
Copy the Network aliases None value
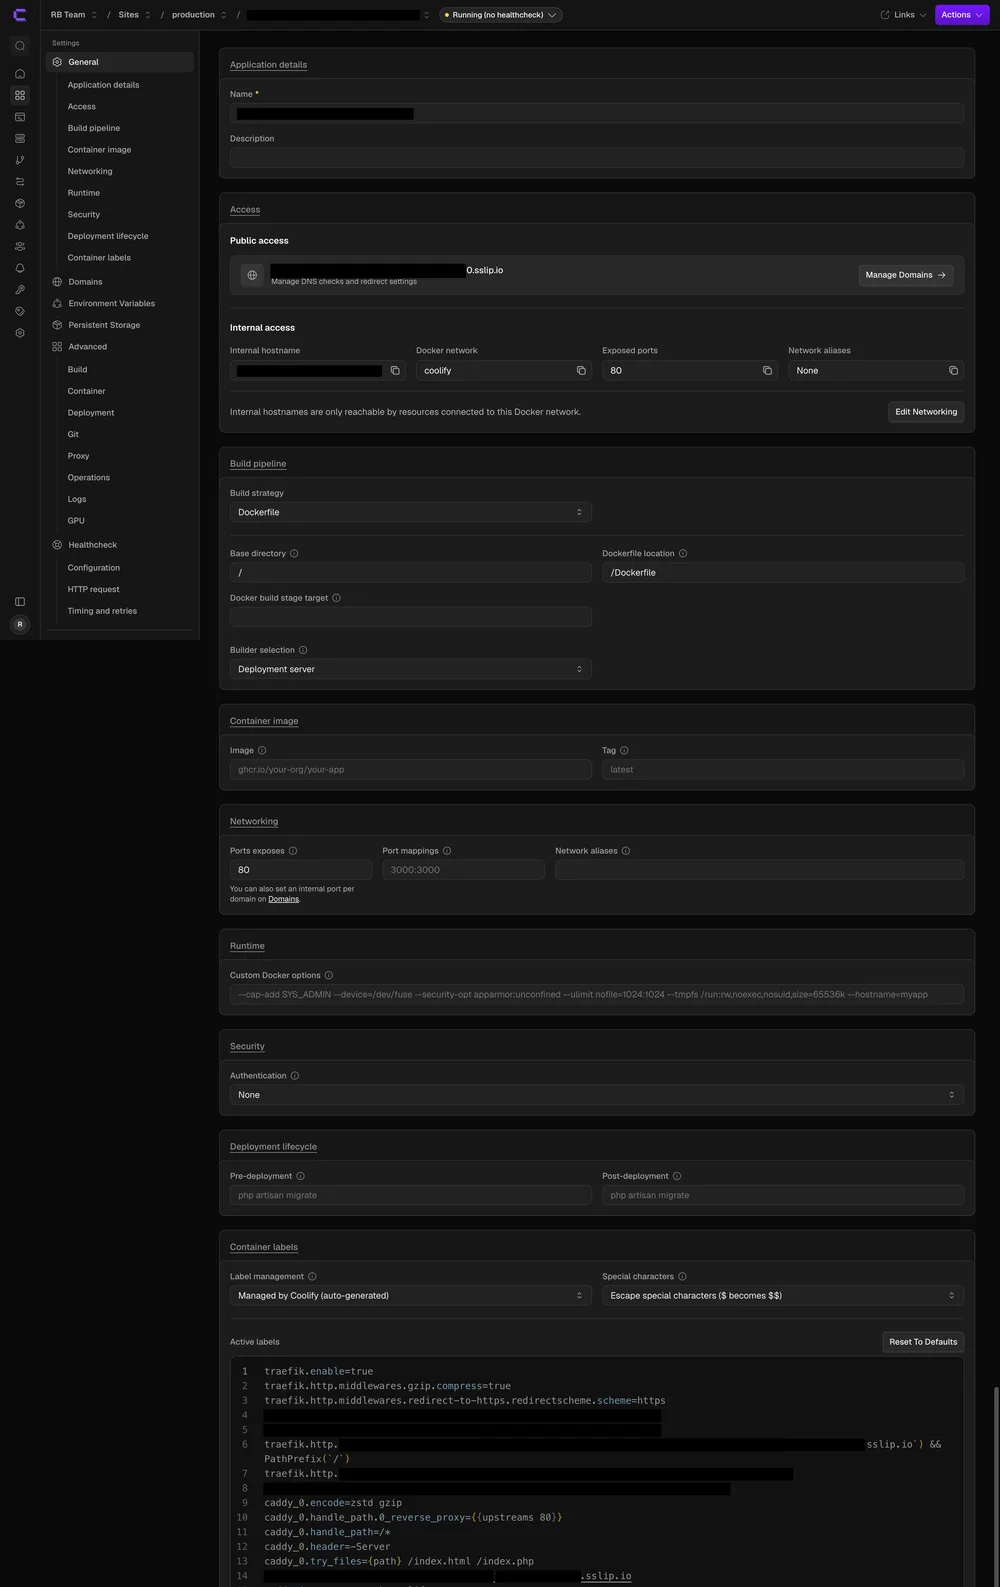(953, 371)
